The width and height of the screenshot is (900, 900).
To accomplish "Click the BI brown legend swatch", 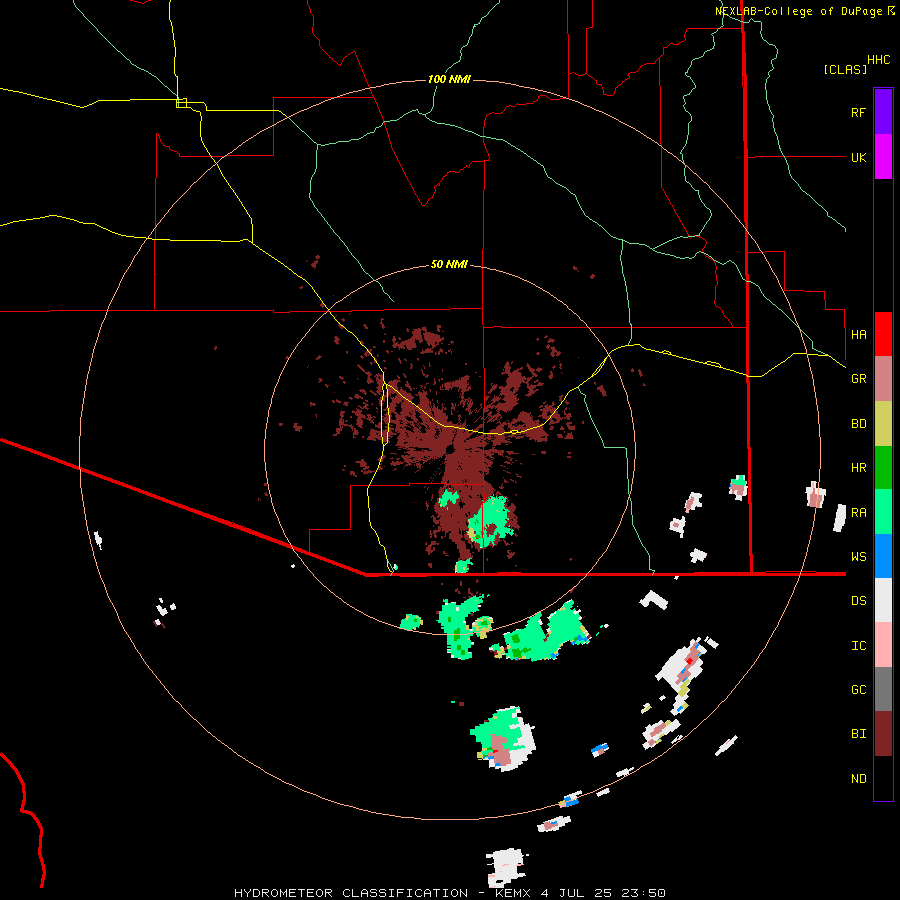I will [883, 734].
